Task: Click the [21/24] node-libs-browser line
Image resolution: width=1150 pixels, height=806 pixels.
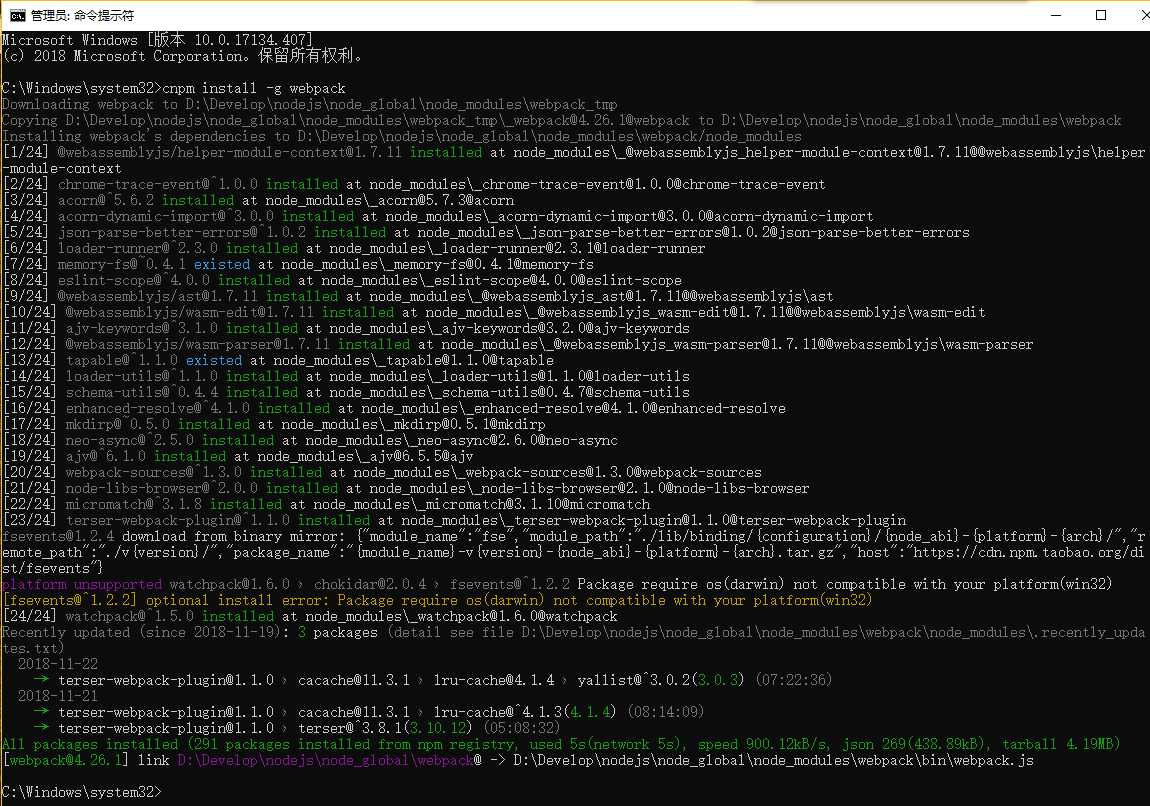Action: tap(406, 488)
